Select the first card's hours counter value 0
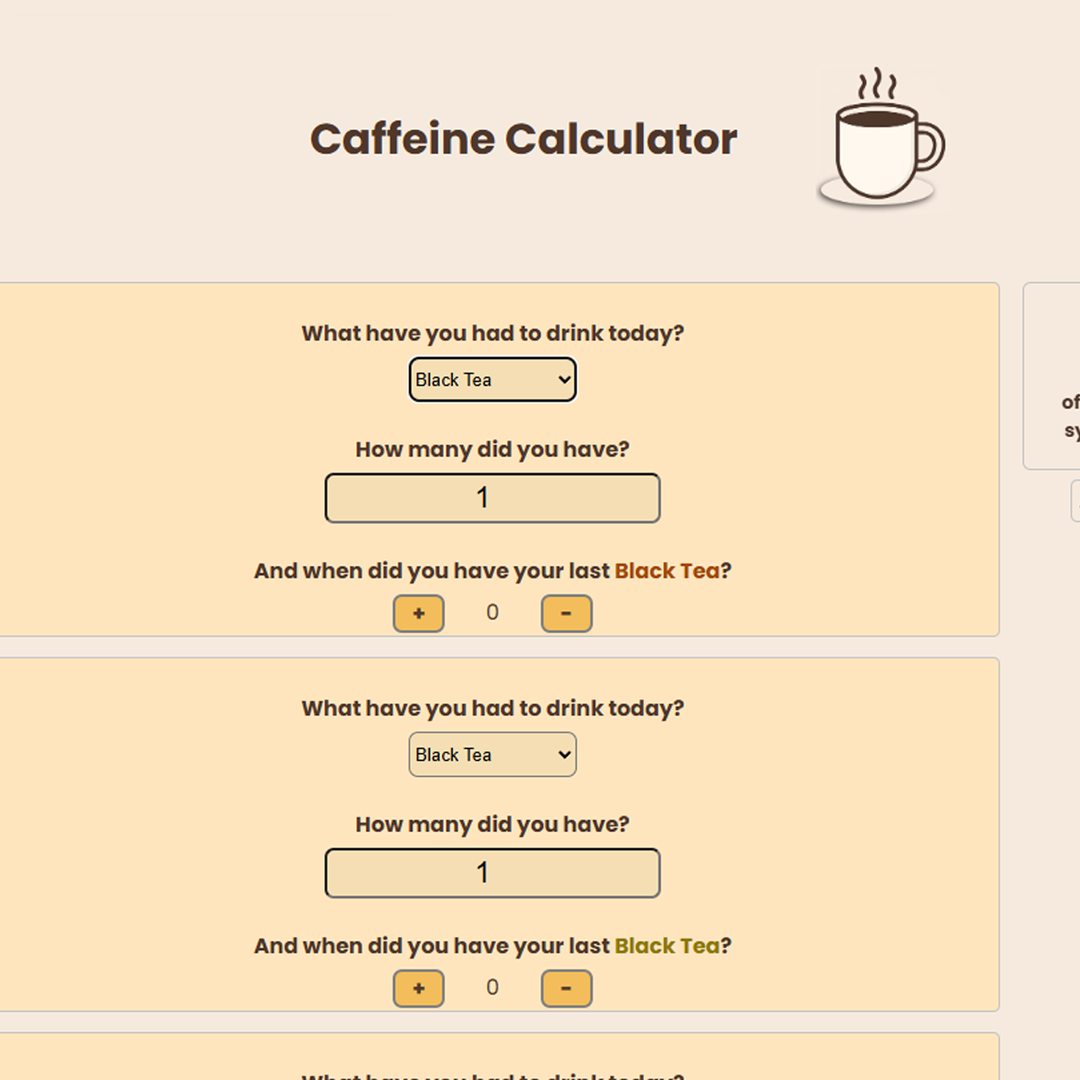 point(492,612)
